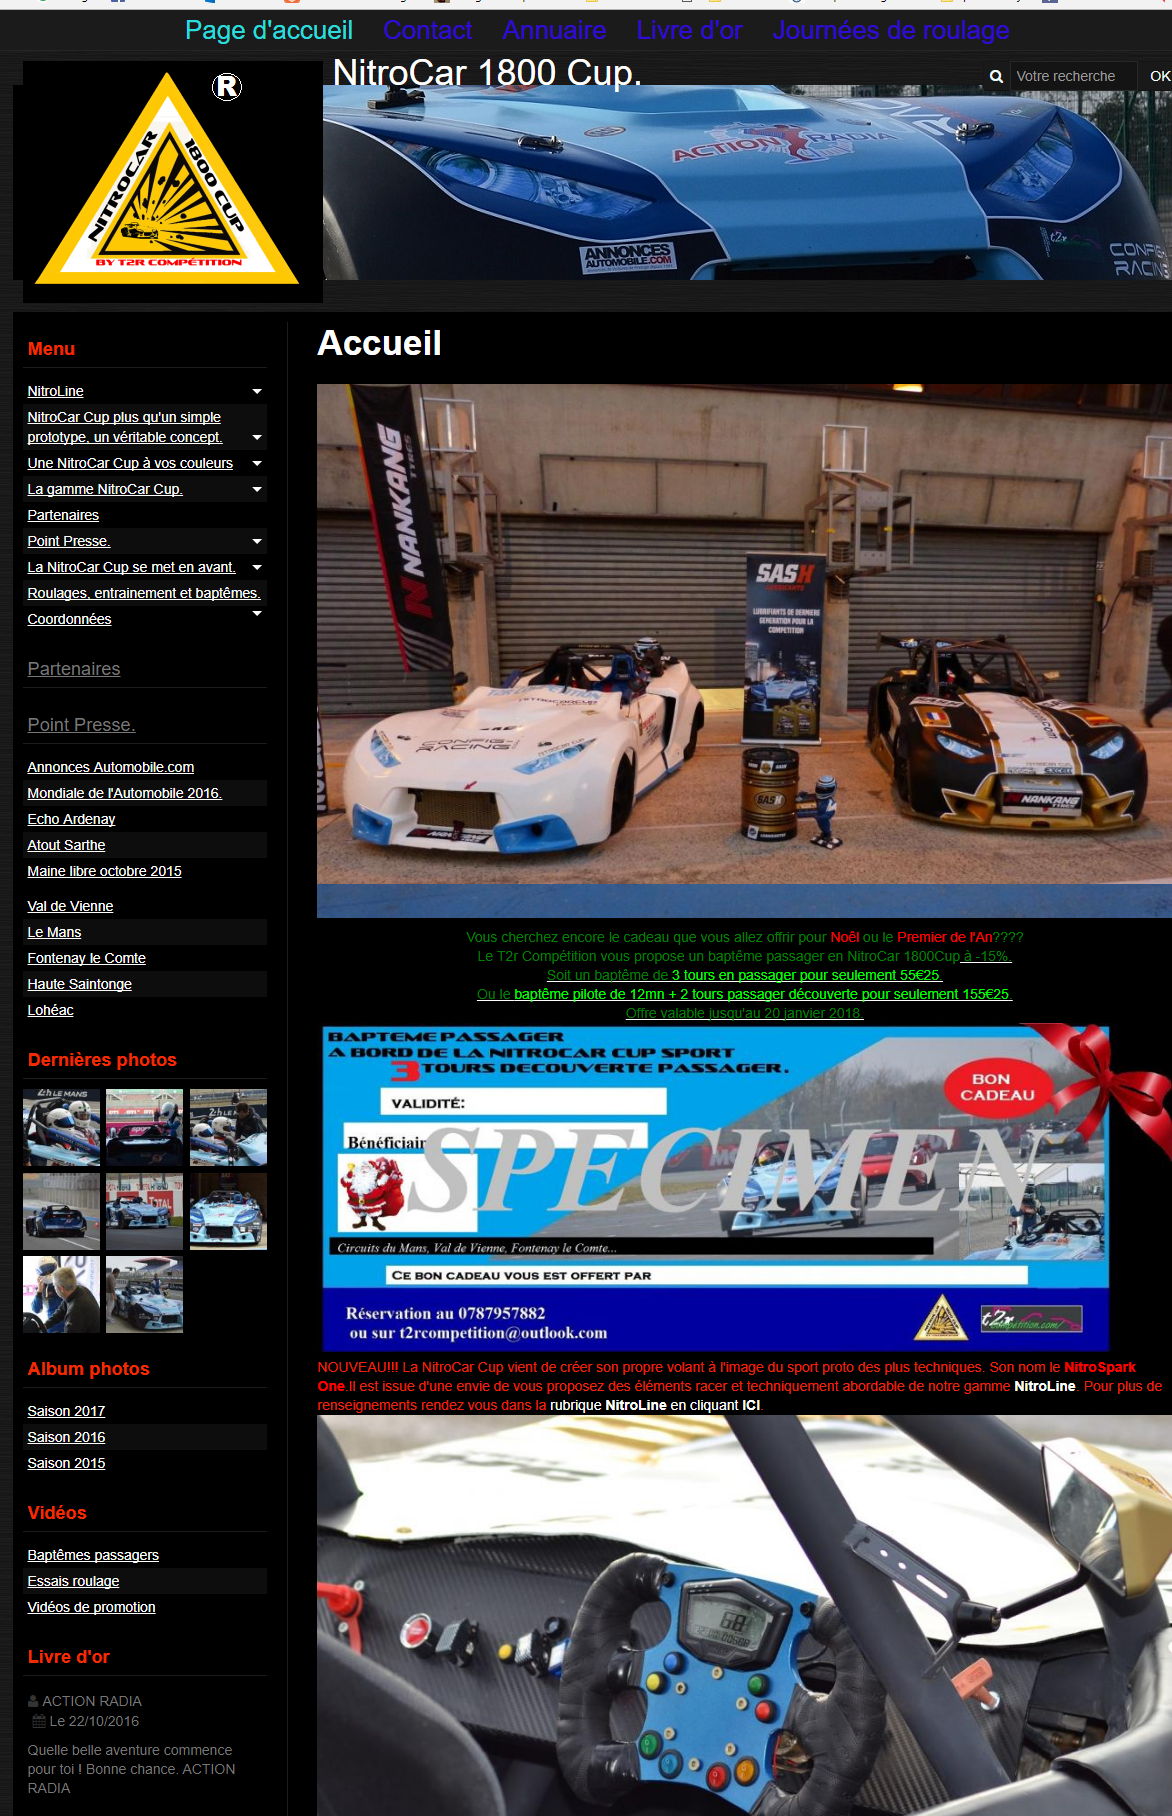
Task: Open Page d'accueil in top navigation
Action: (269, 30)
